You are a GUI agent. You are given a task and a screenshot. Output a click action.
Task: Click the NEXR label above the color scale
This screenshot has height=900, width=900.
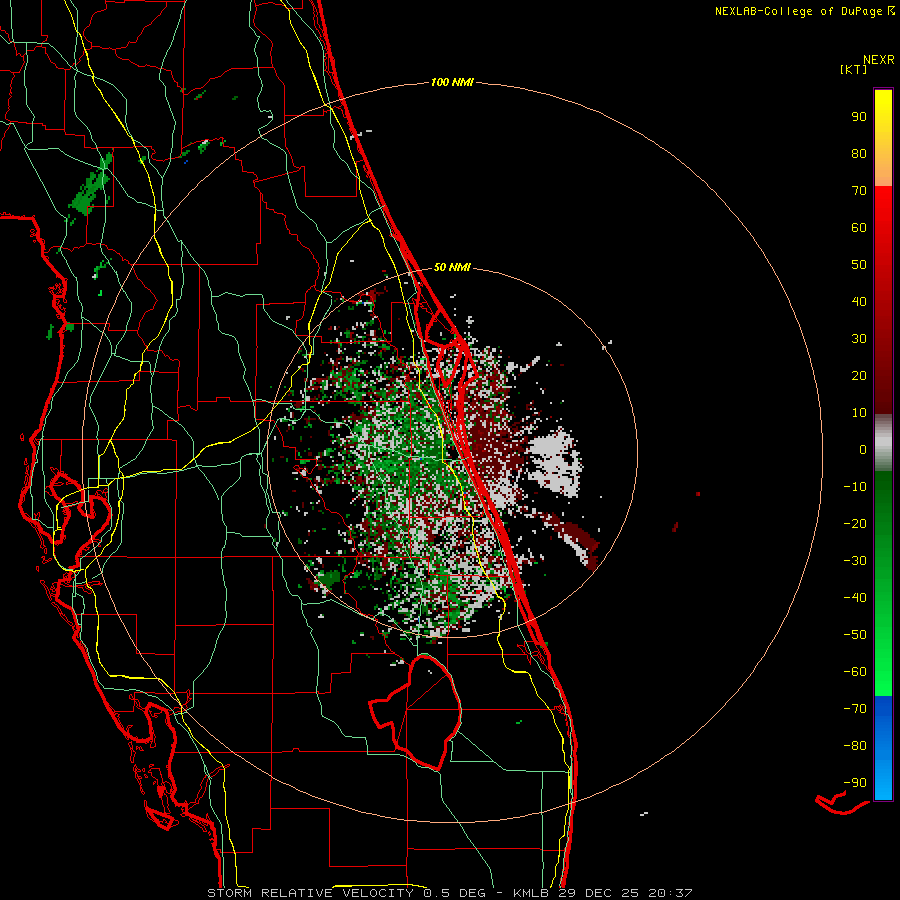(878, 60)
